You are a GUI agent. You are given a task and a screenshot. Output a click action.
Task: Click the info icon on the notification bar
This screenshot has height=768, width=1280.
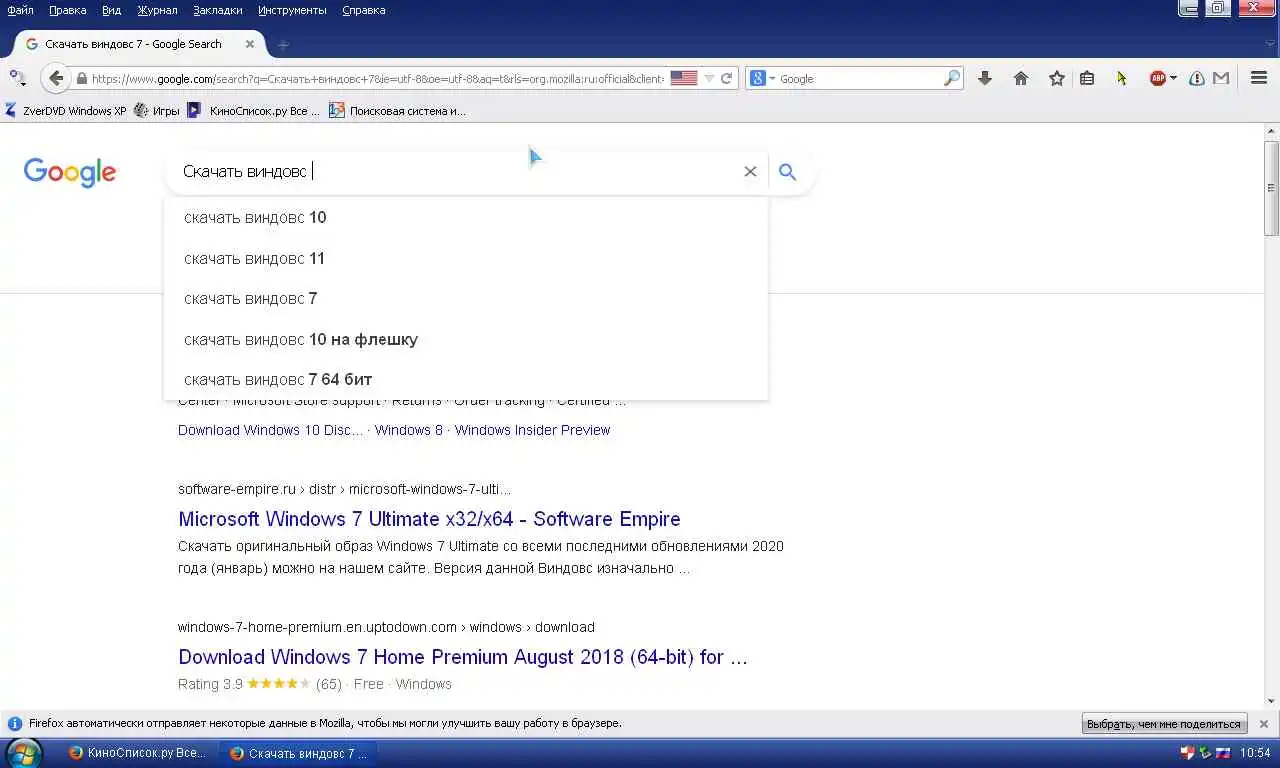[x=15, y=723]
